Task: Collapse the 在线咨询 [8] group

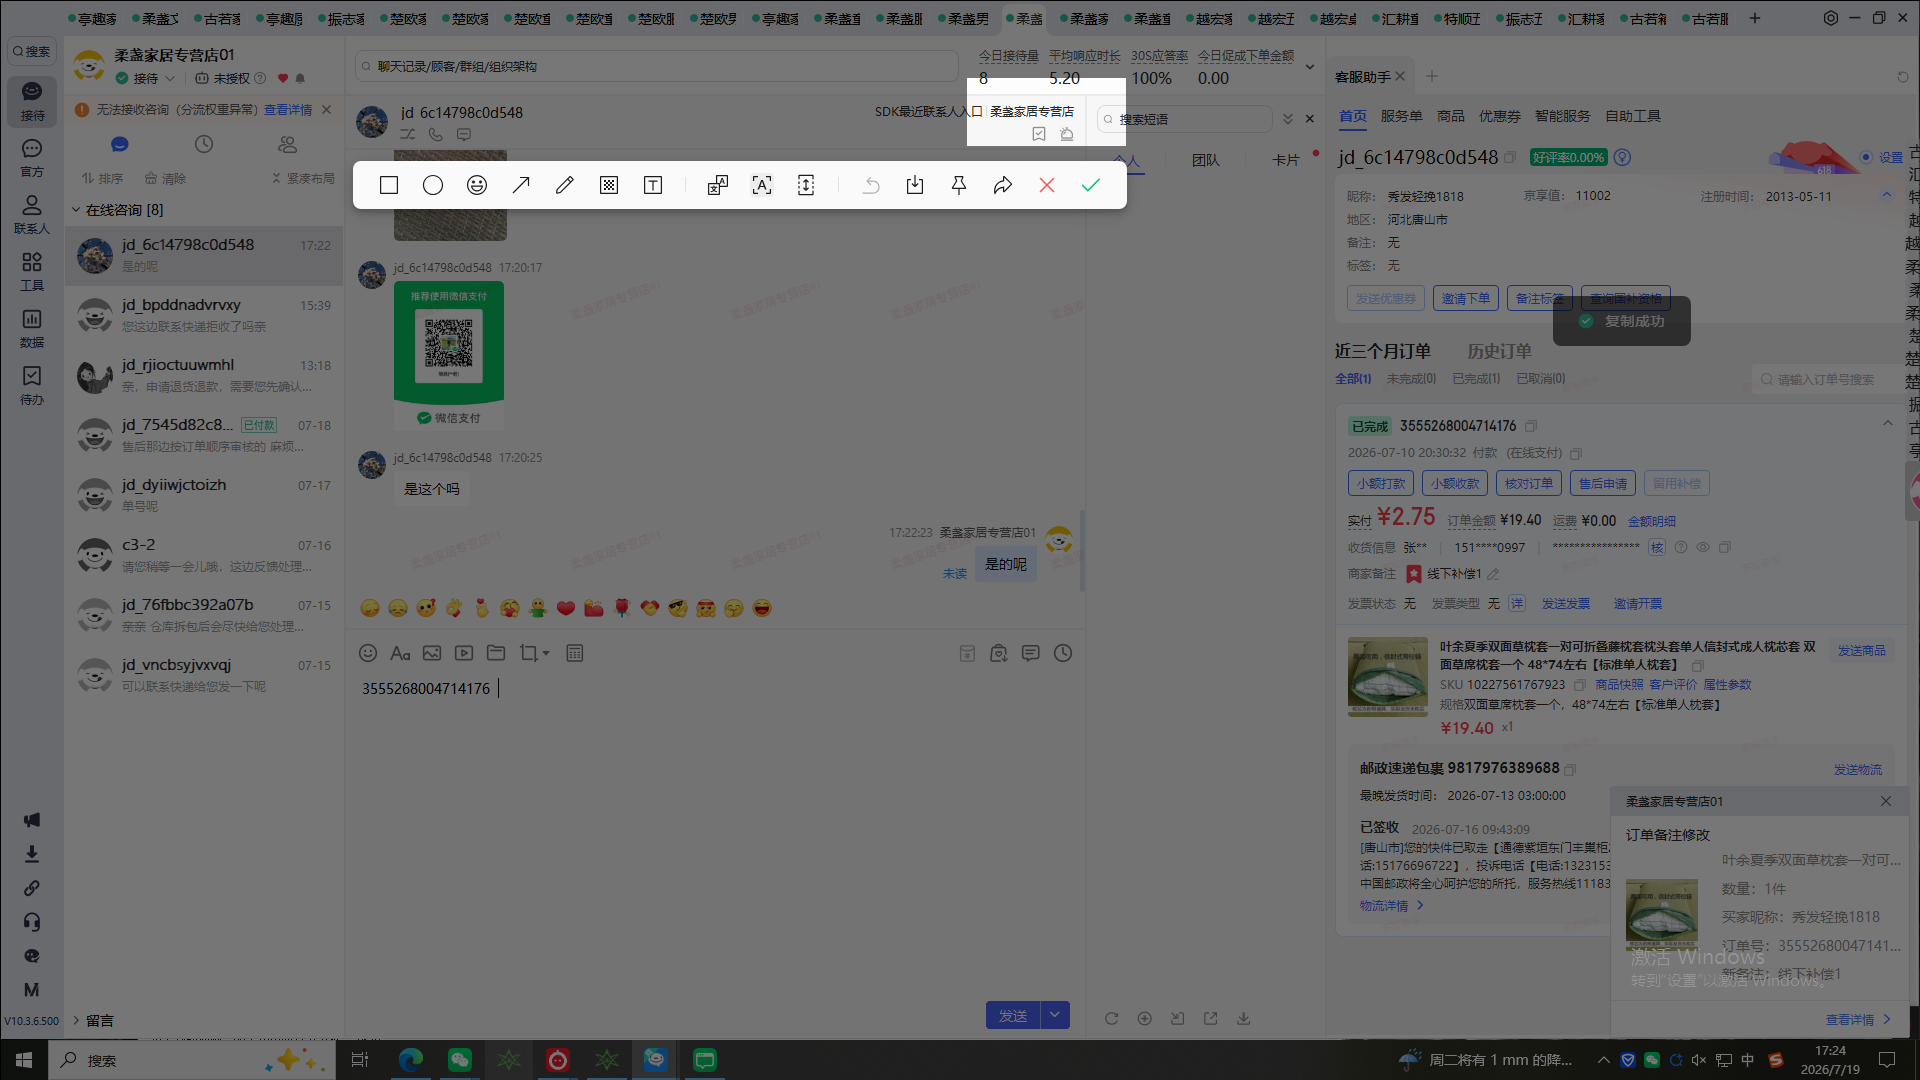Action: pos(75,210)
